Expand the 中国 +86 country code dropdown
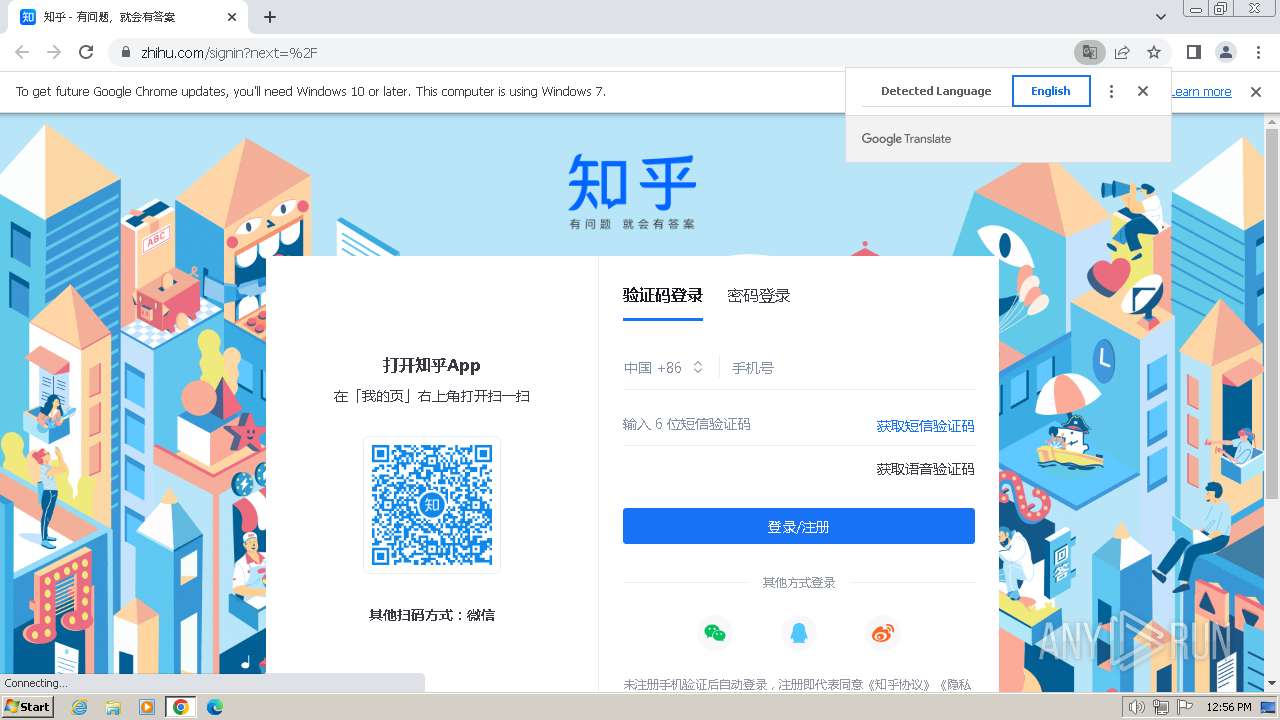This screenshot has width=1280, height=720. (x=664, y=368)
